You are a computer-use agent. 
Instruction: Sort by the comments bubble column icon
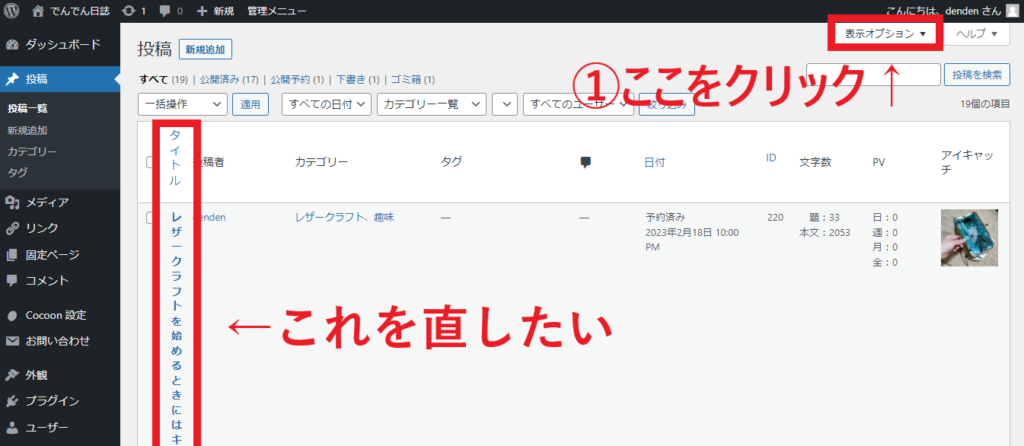(x=586, y=163)
